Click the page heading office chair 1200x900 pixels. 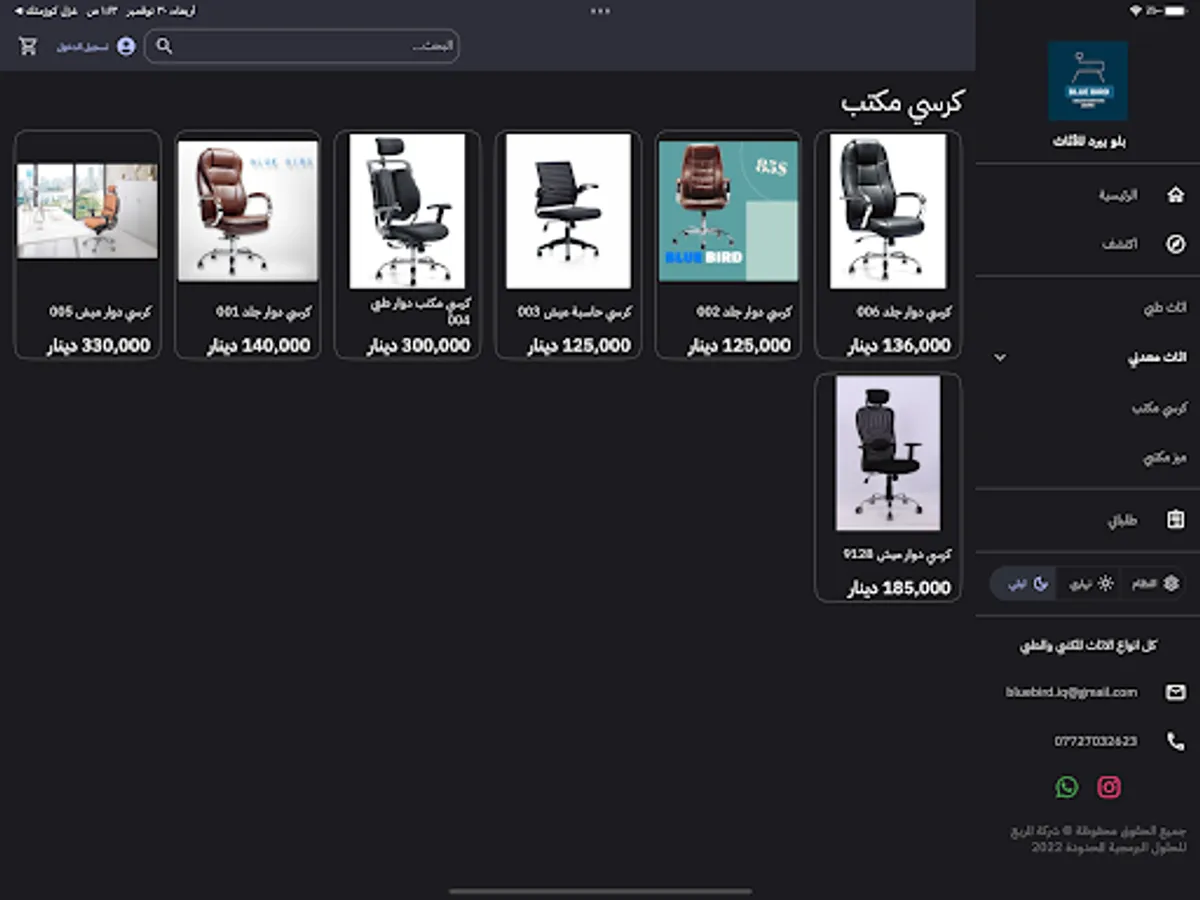point(902,103)
